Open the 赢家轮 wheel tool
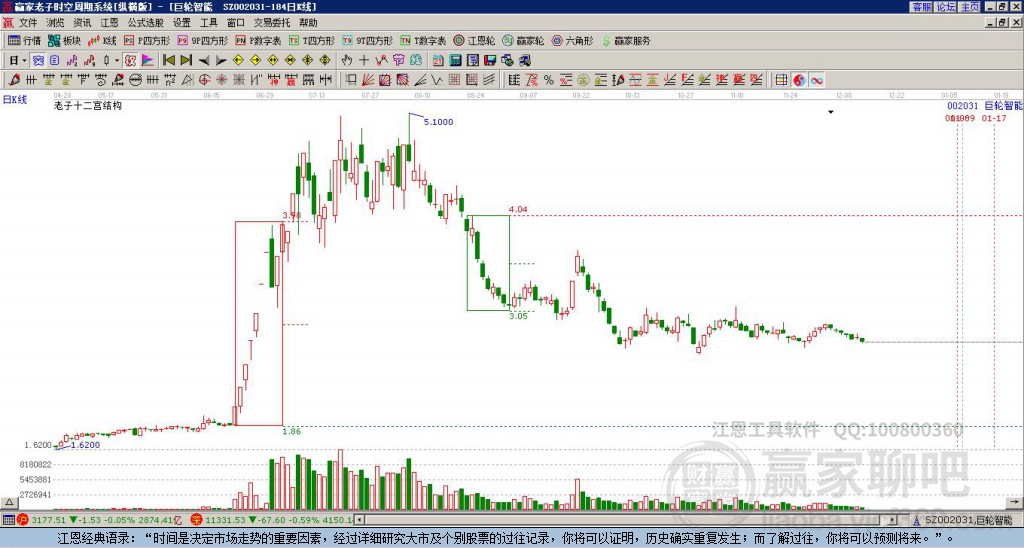 point(524,40)
